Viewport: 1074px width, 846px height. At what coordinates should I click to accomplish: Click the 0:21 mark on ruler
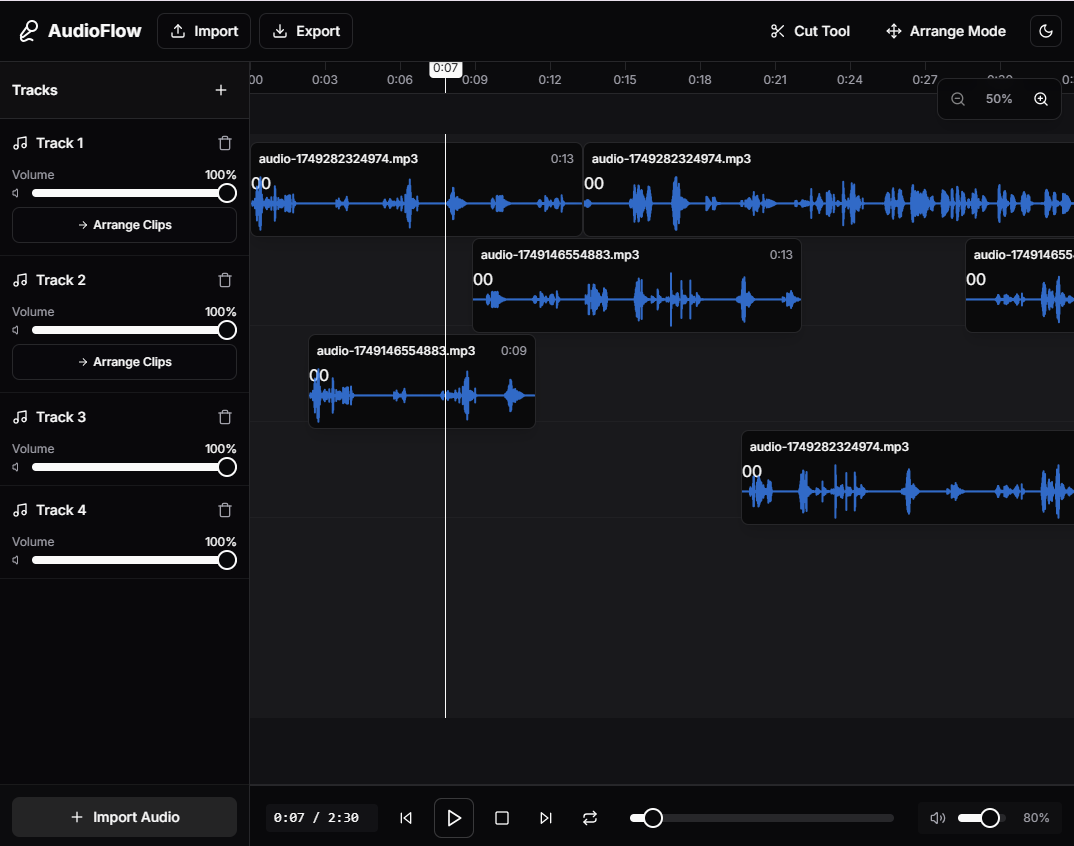click(775, 79)
